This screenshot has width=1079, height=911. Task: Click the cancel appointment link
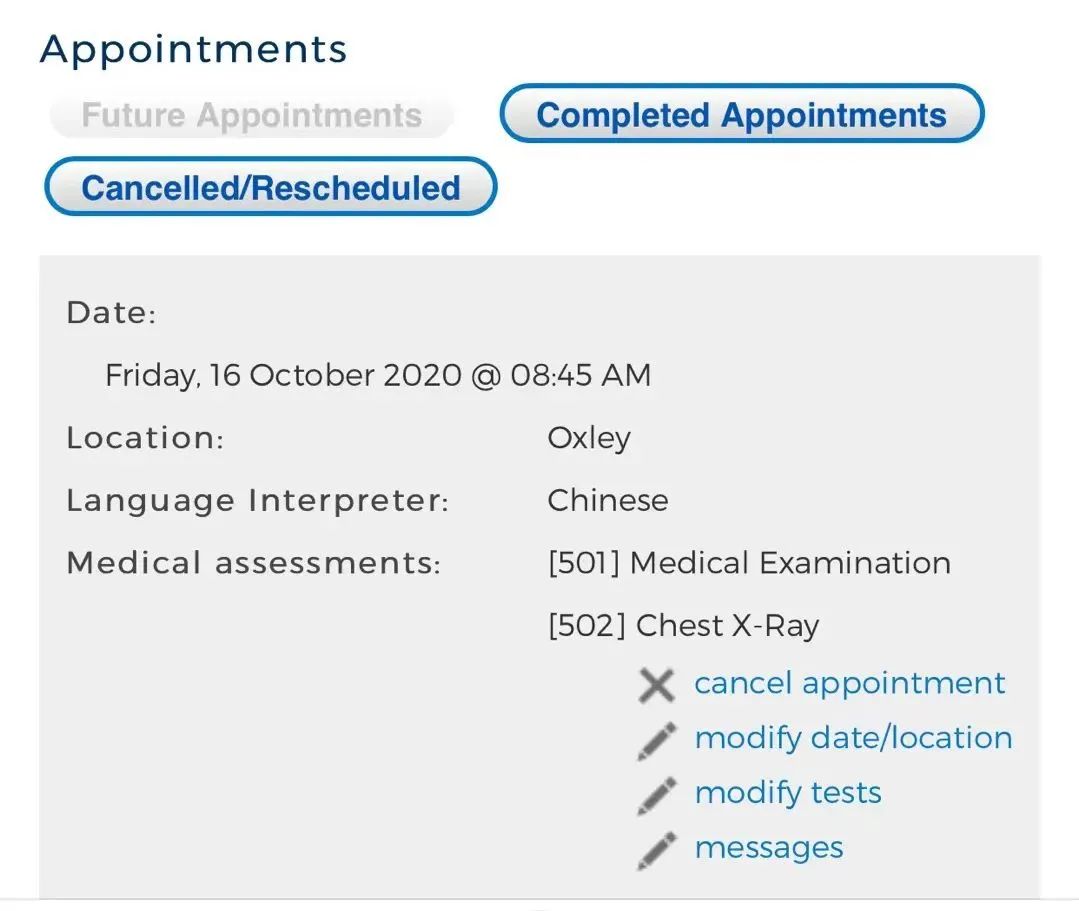(849, 683)
